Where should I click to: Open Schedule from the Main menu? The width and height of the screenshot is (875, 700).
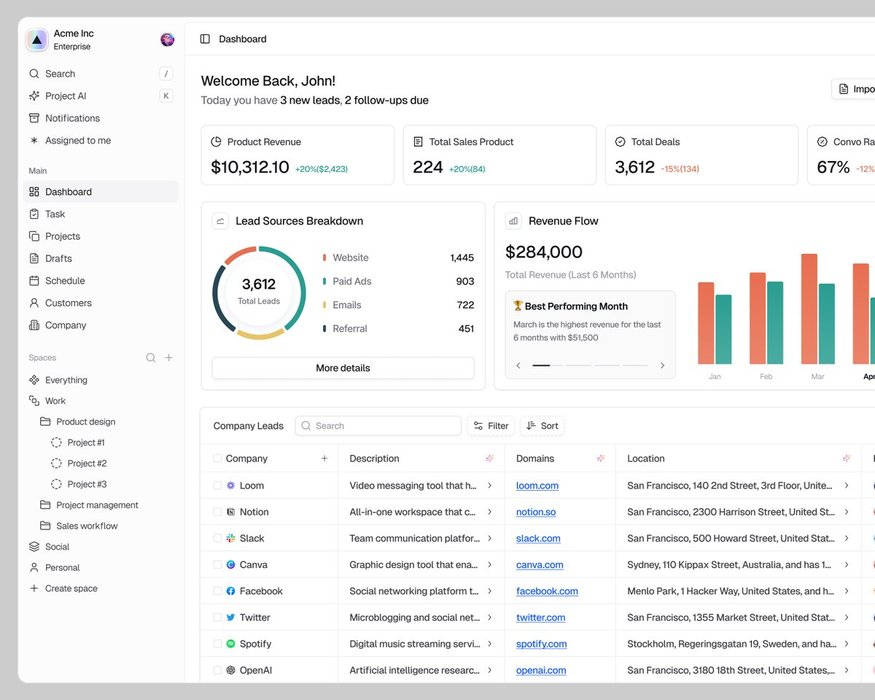pyautogui.click(x=65, y=281)
